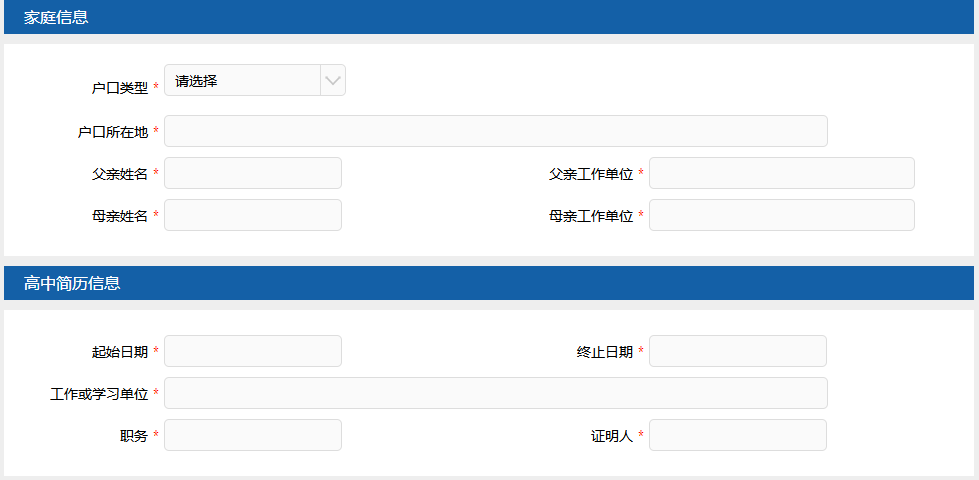Image resolution: width=979 pixels, height=480 pixels.
Task: Click the 户口类型 label
Action: point(120,88)
